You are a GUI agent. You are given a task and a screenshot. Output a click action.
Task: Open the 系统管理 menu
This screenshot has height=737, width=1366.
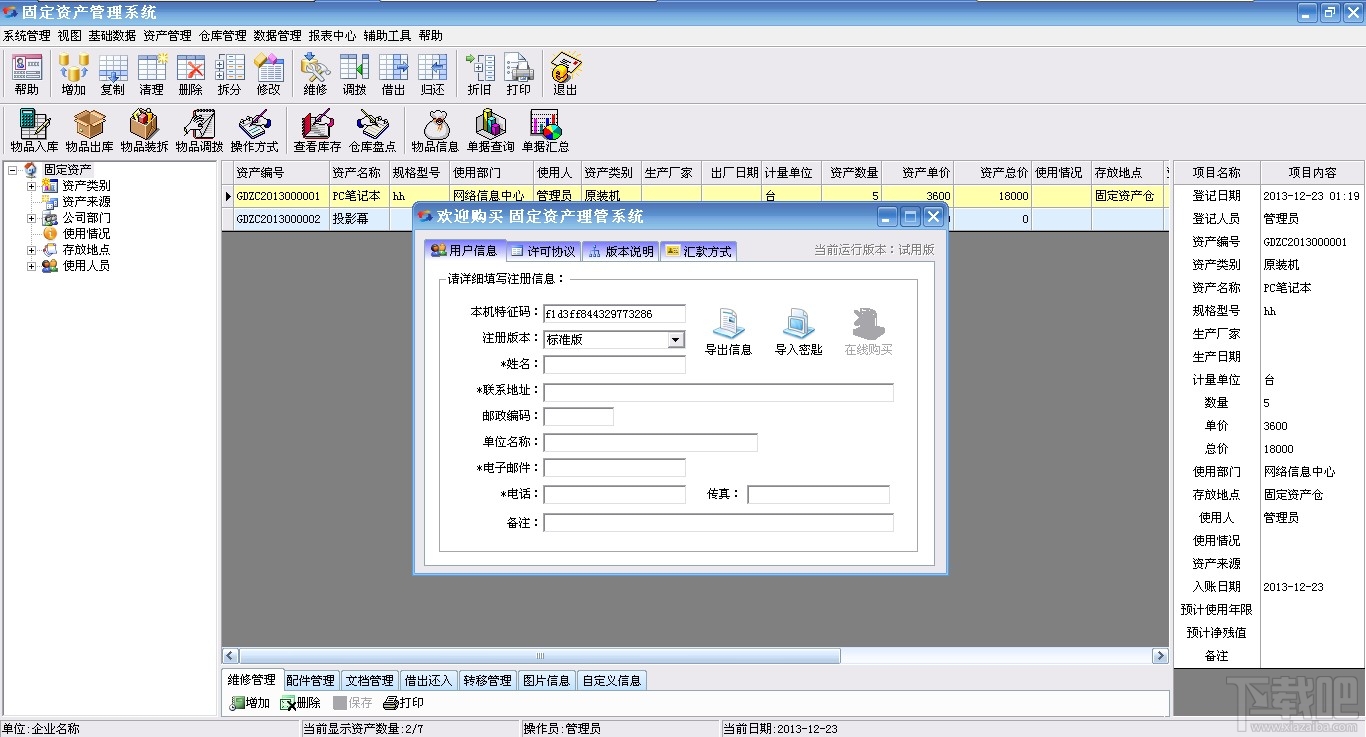(x=27, y=35)
